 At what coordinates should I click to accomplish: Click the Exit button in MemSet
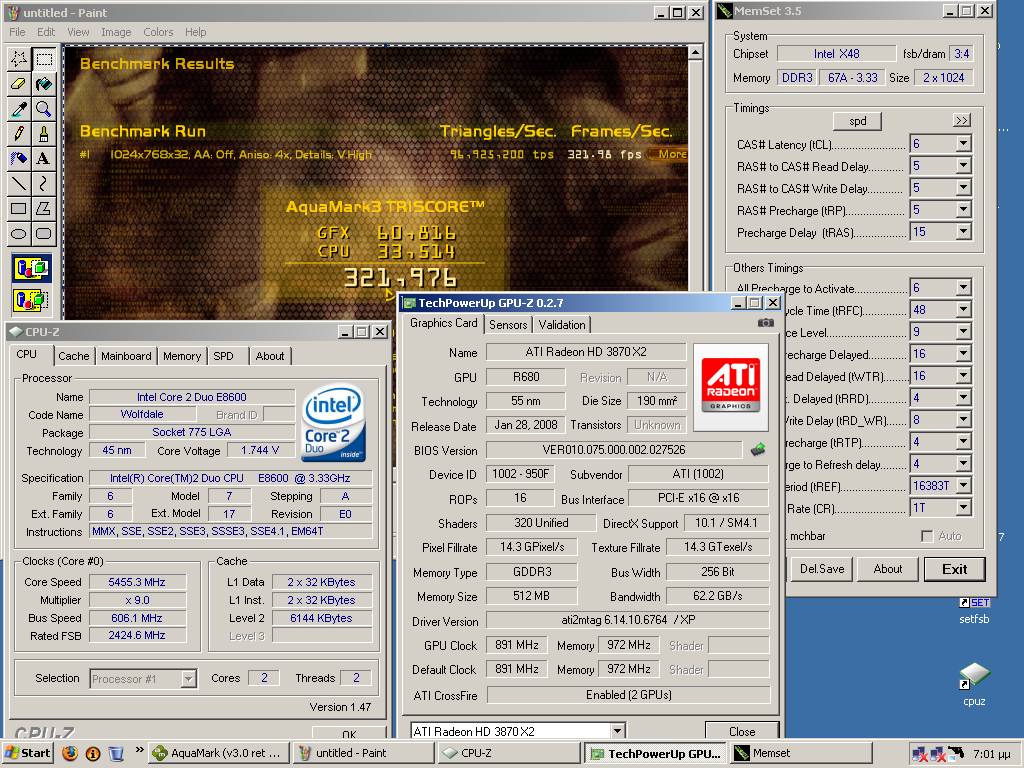(x=954, y=569)
